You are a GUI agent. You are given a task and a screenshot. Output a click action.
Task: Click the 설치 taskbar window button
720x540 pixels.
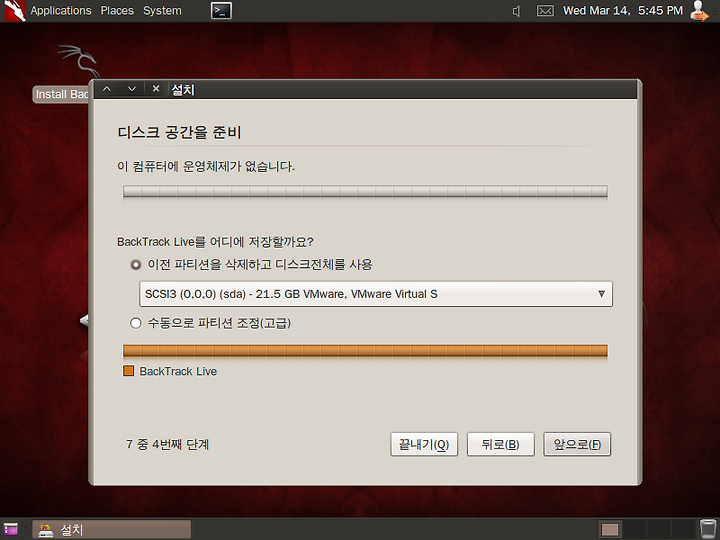112,529
